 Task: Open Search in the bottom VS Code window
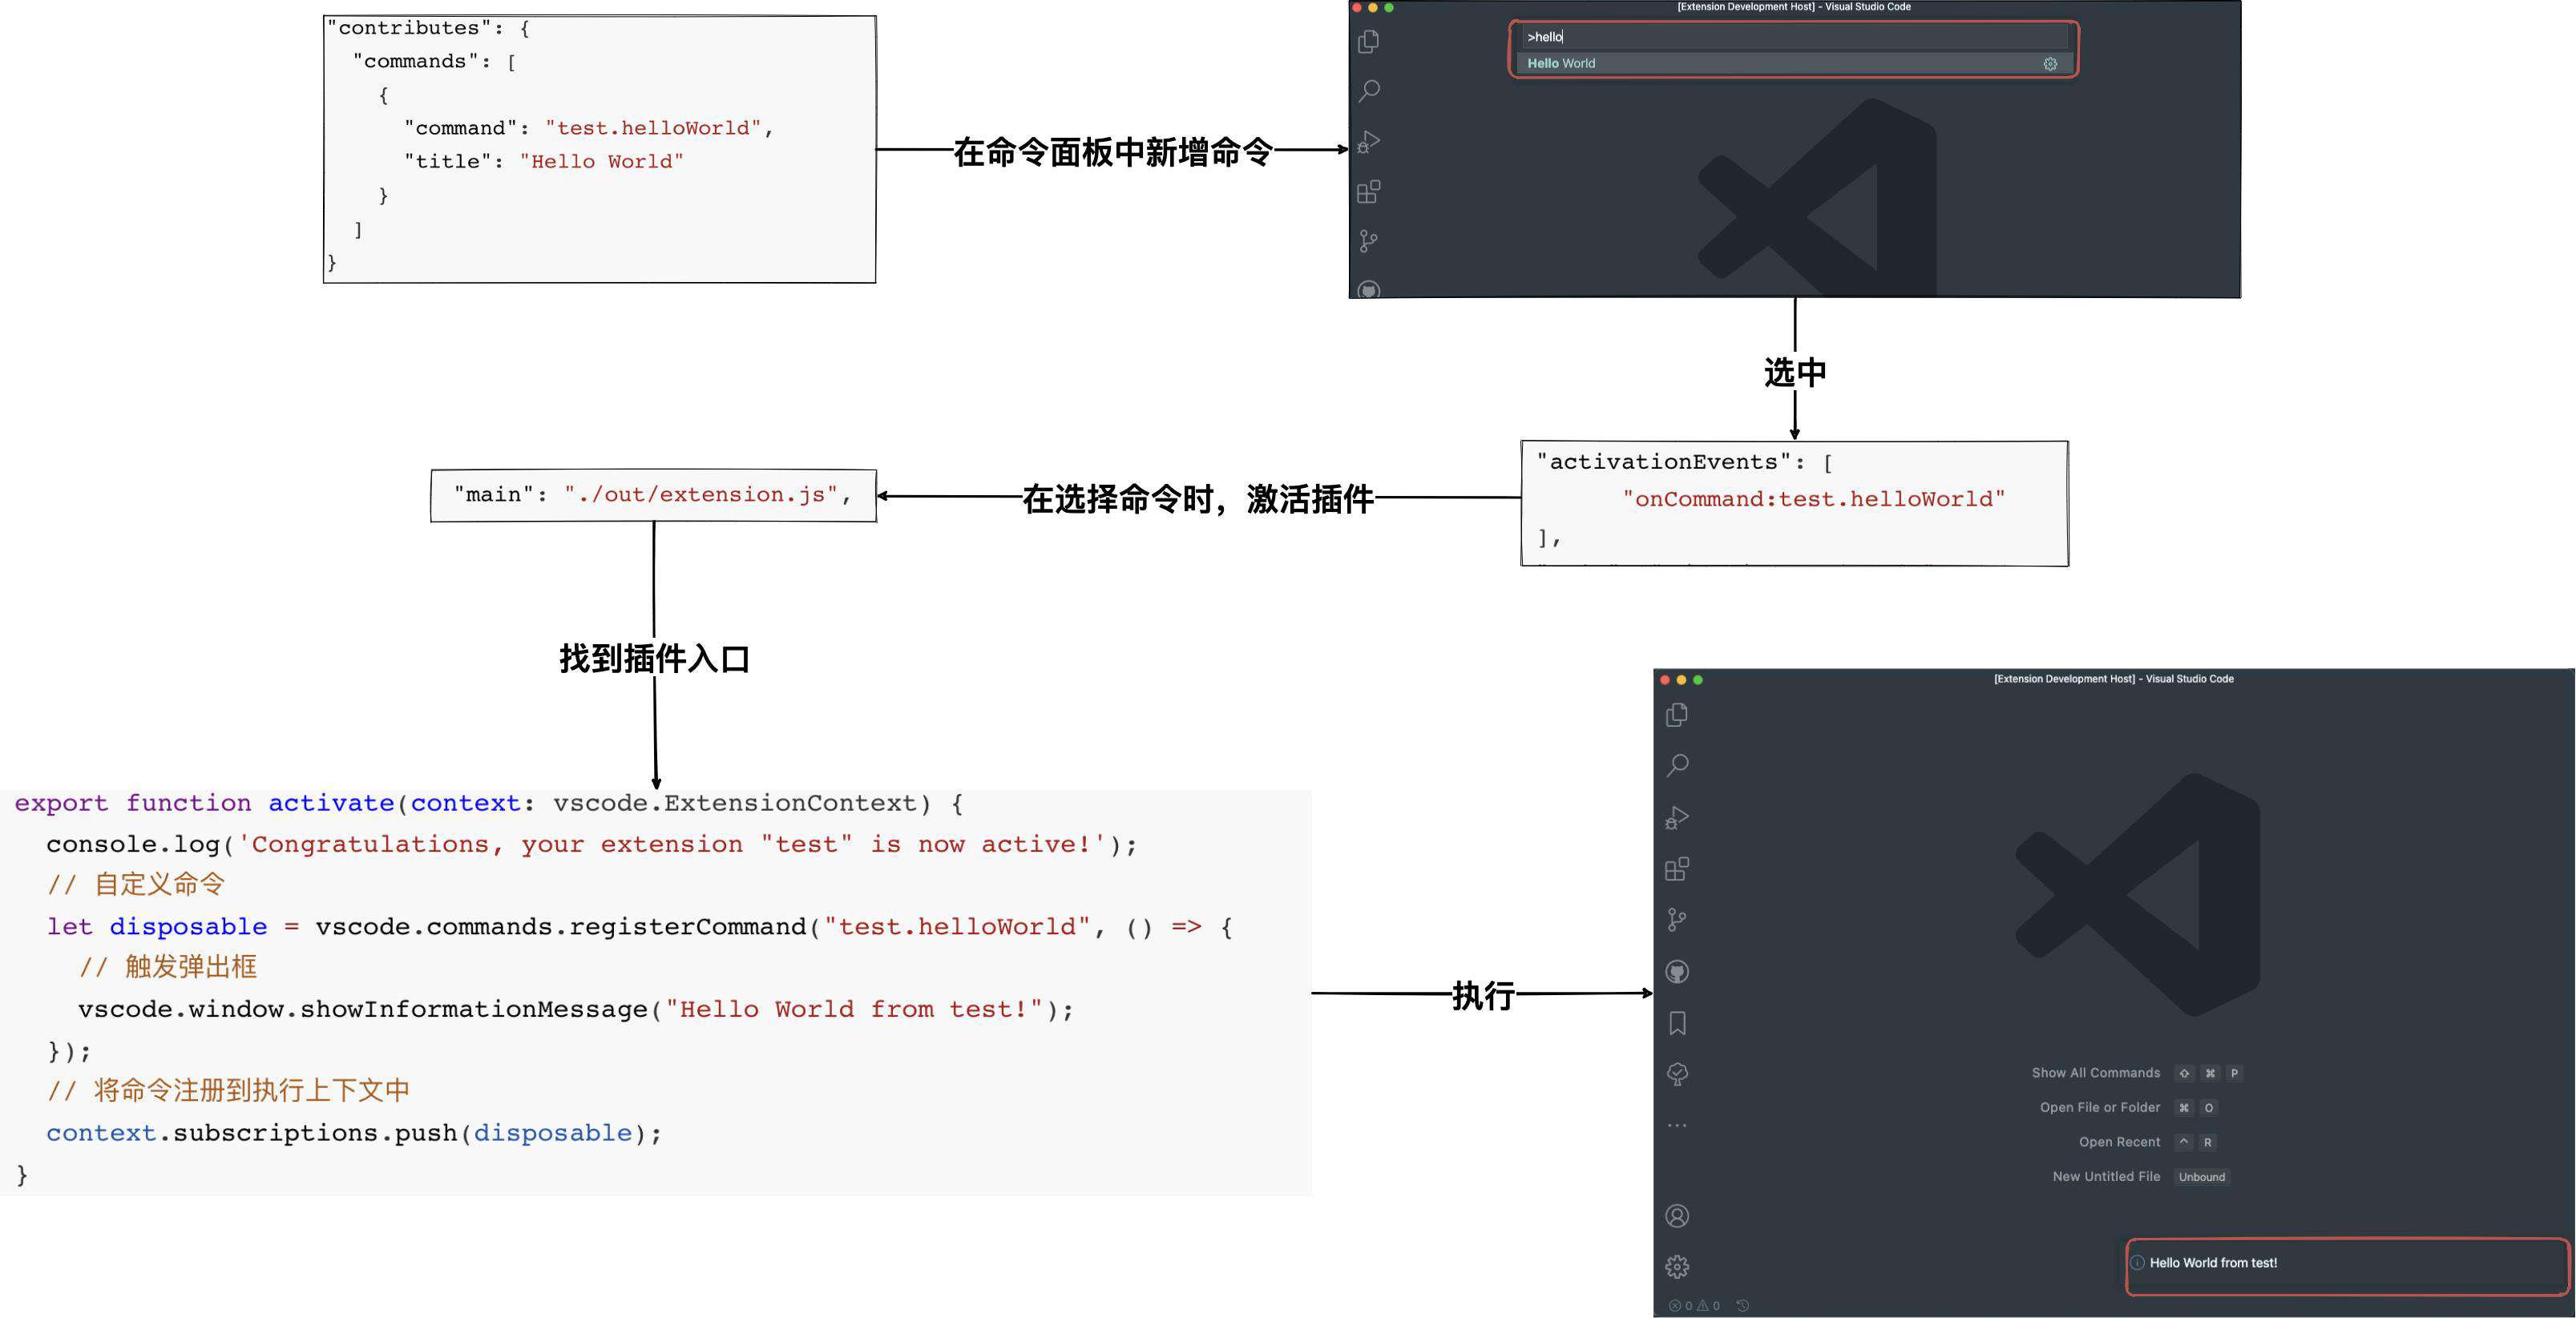[x=1677, y=766]
